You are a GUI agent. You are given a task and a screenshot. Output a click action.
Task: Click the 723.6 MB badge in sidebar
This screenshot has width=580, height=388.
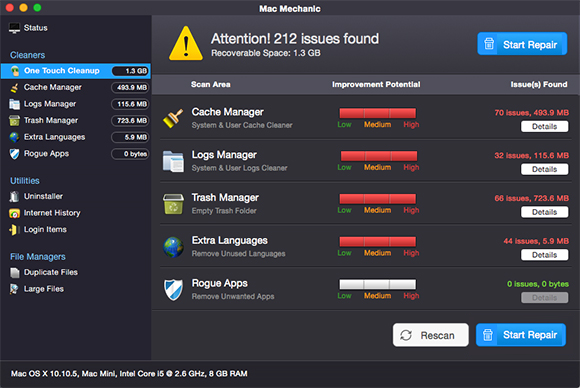point(130,121)
